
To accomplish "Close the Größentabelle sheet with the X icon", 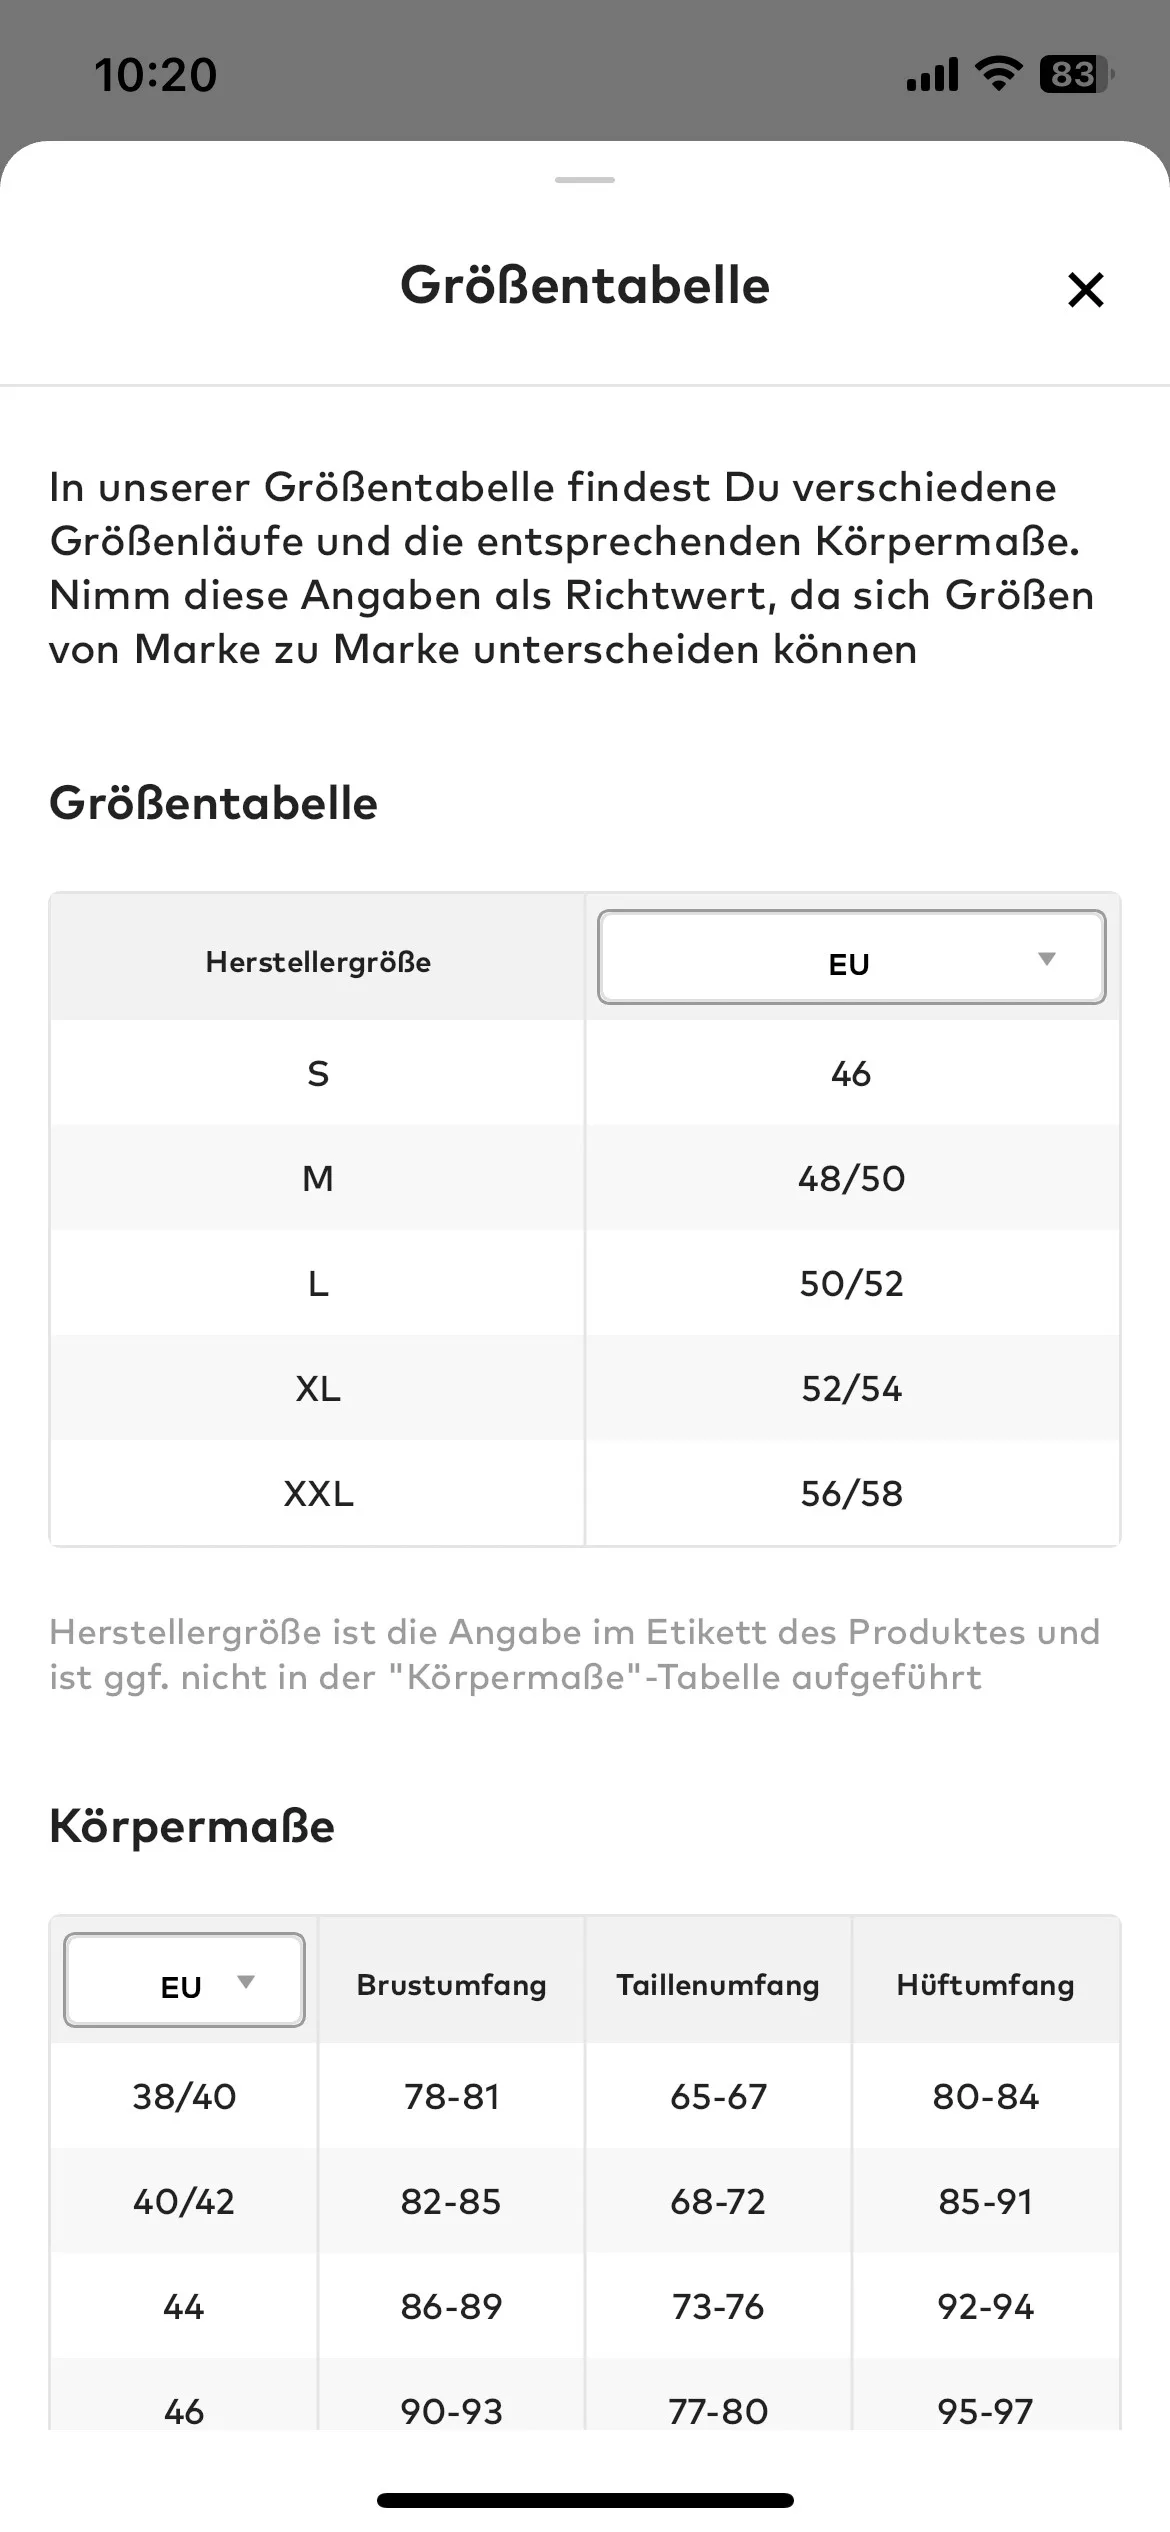I will pyautogui.click(x=1085, y=290).
